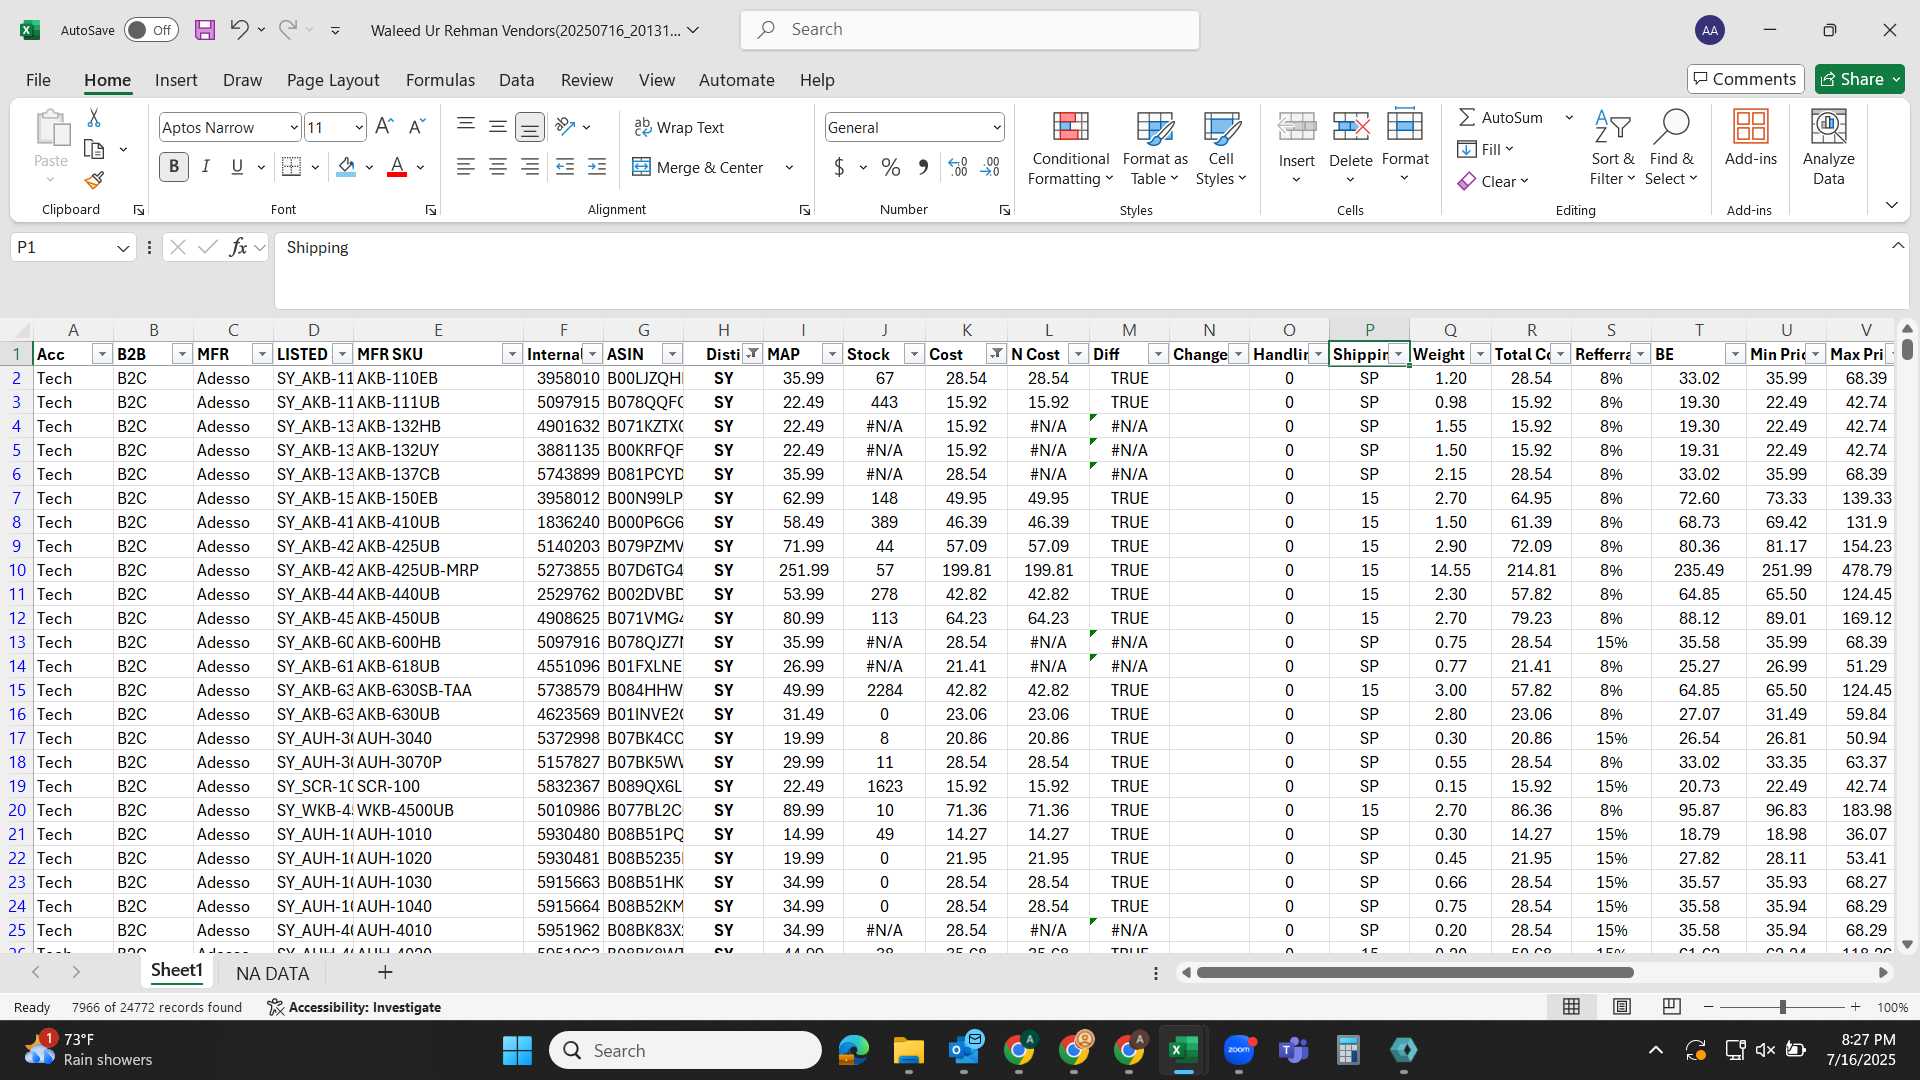Click Accessibility: Investigate in status bar

[x=354, y=1007]
